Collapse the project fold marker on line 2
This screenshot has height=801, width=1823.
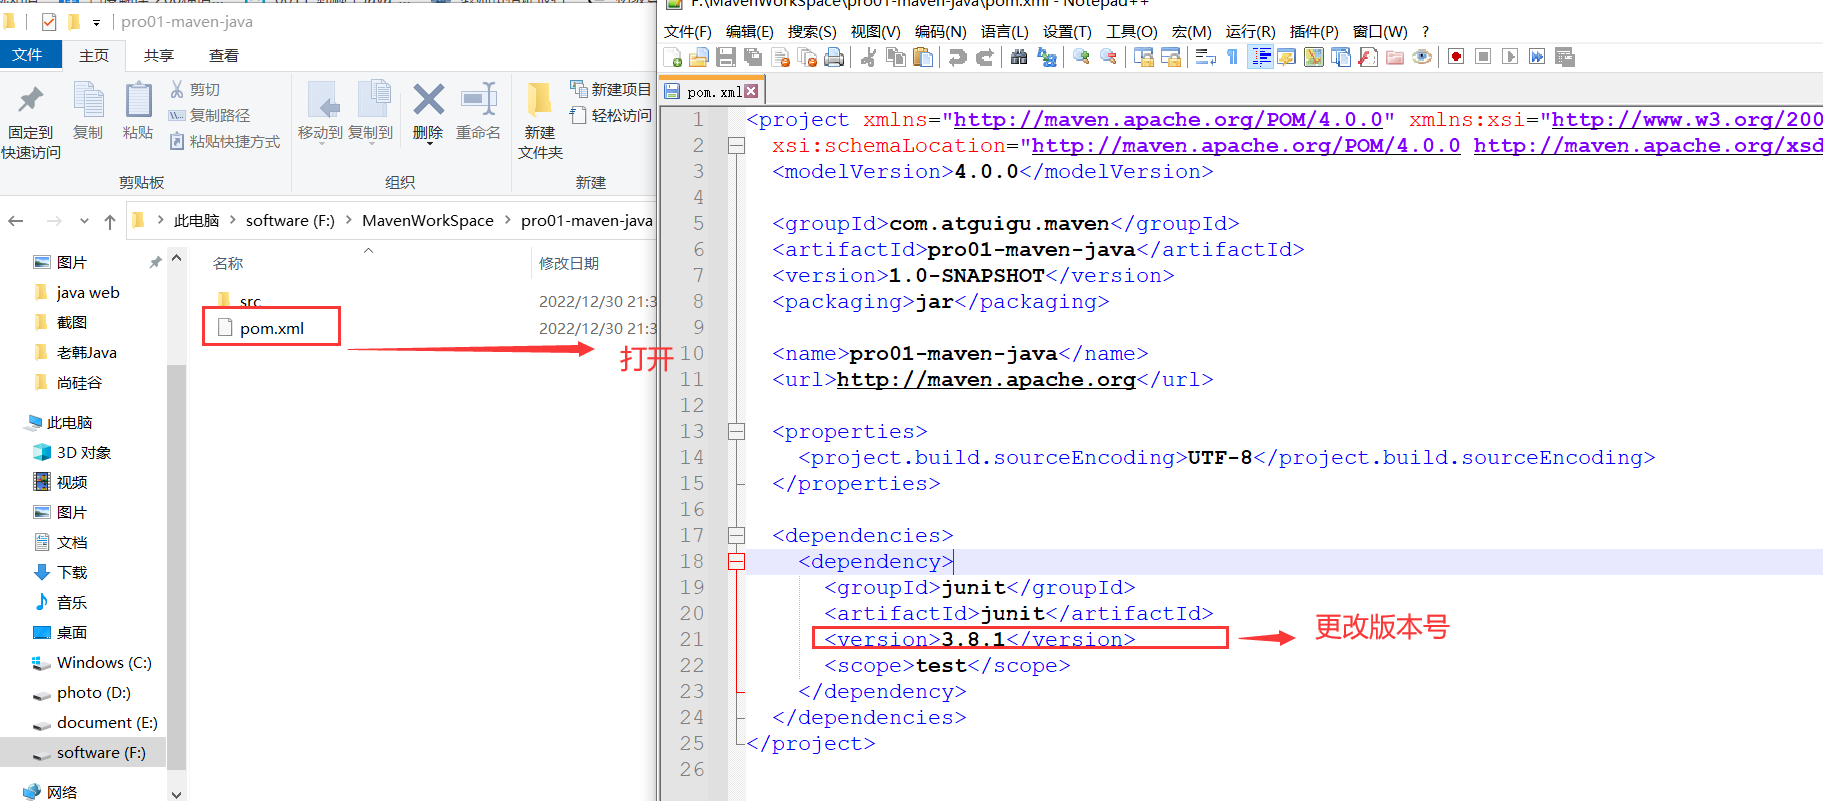(736, 146)
